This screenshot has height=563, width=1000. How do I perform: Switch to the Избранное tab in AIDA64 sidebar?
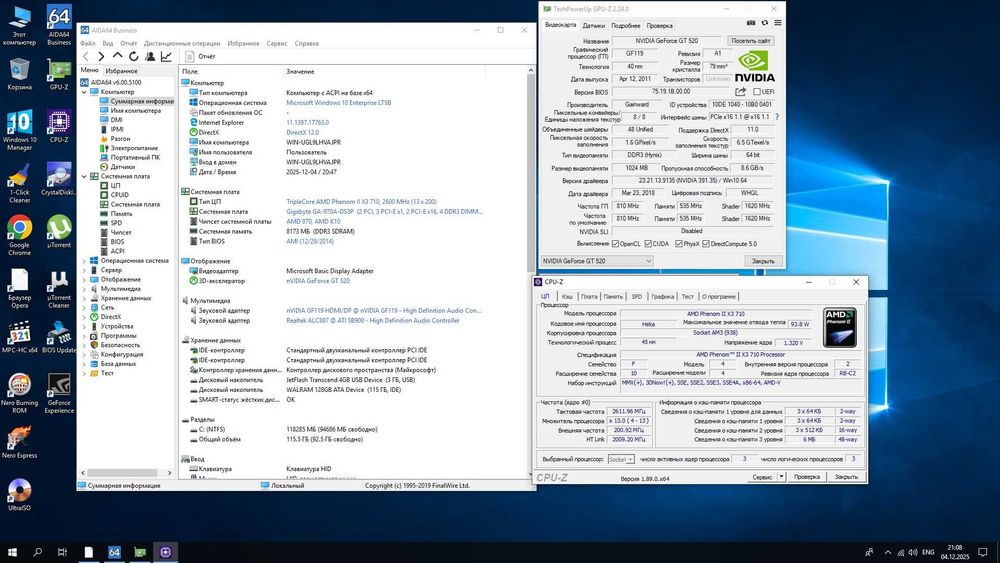121,71
